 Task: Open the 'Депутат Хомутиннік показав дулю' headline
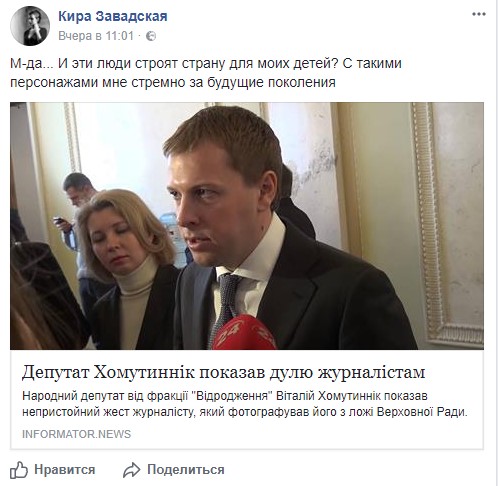(x=223, y=372)
